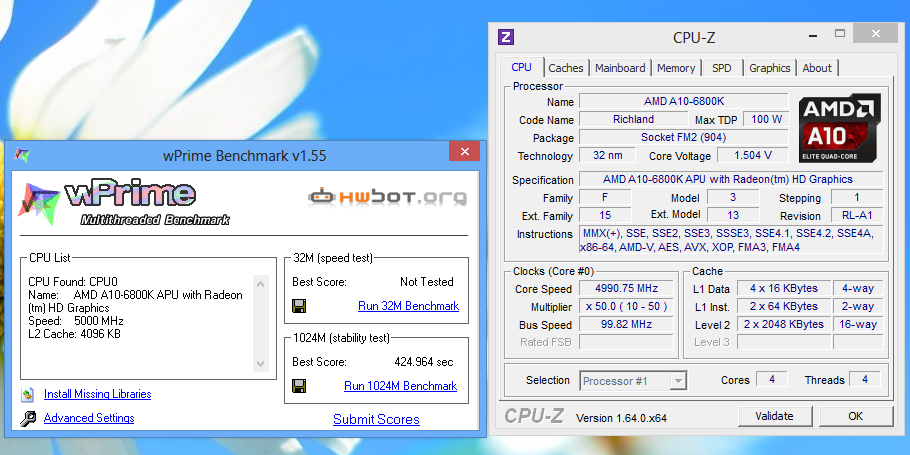Viewport: 910px width, 455px height.
Task: Click the Install Missing Libraries icon
Action: (x=28, y=394)
